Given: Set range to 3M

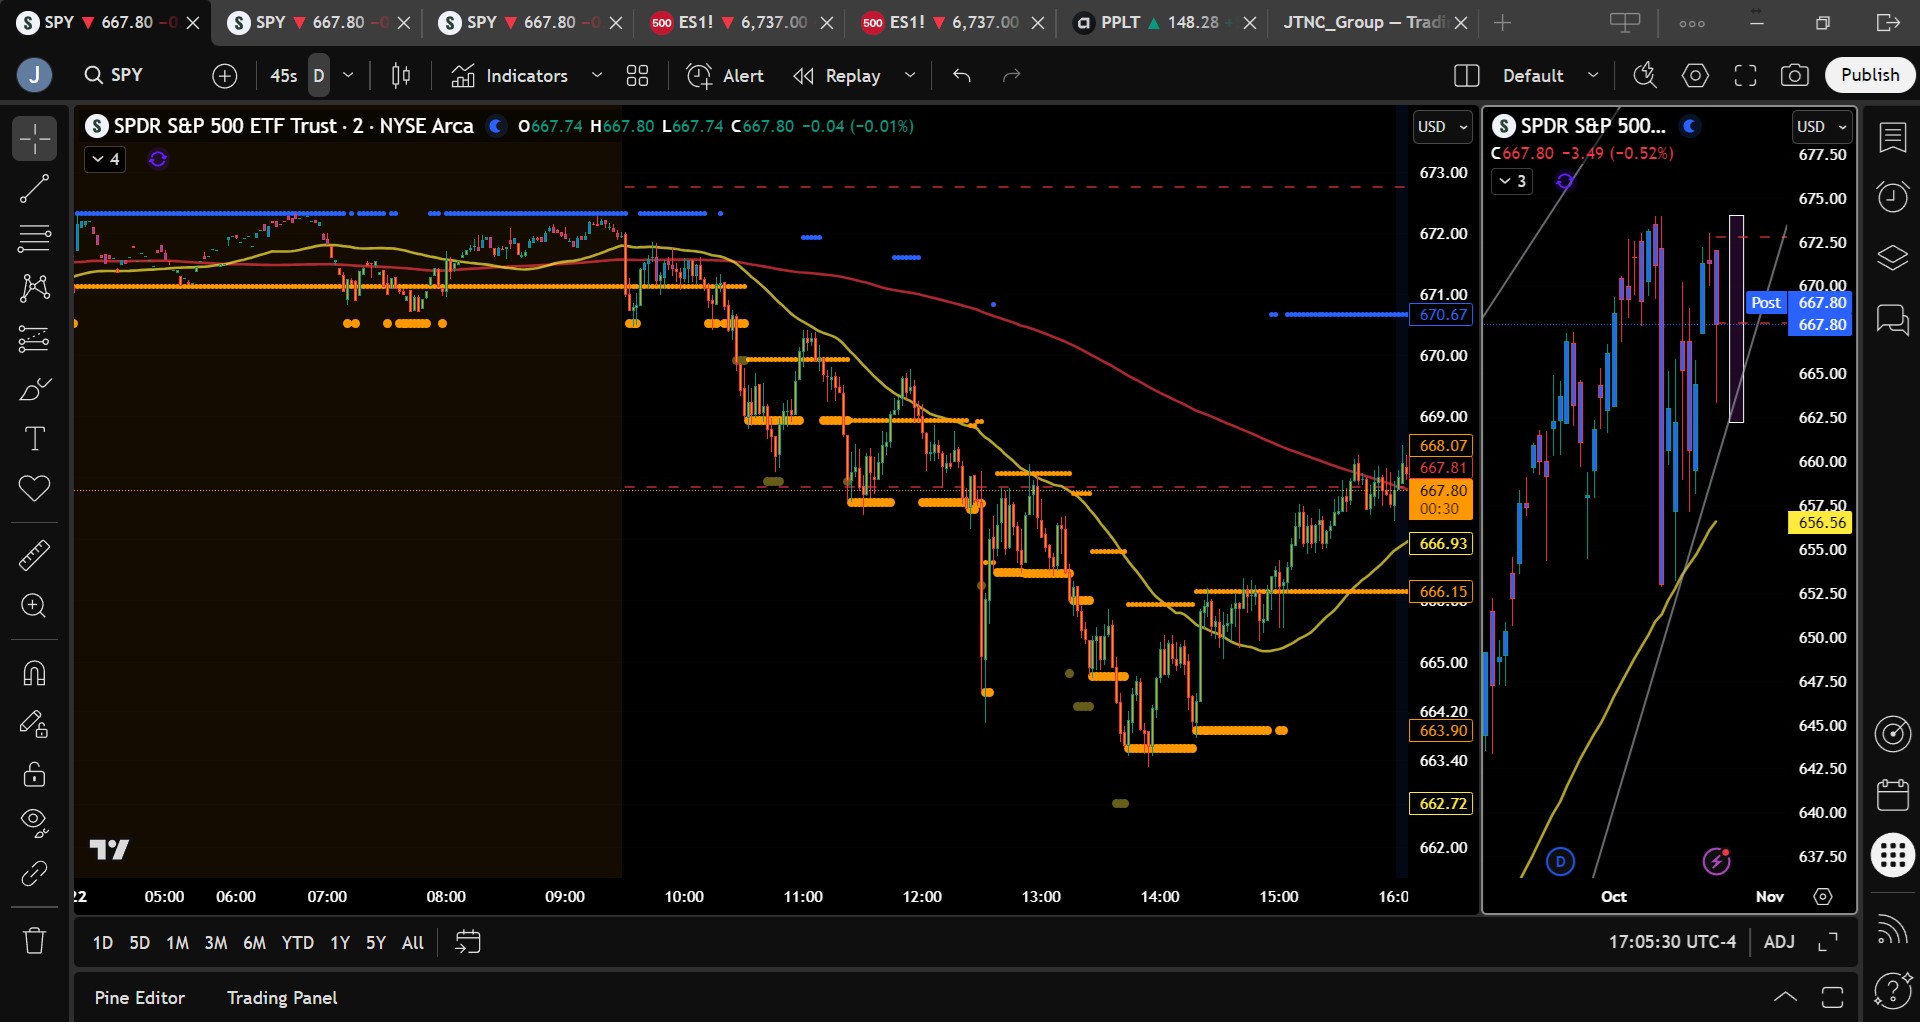Looking at the screenshot, I should (216, 942).
